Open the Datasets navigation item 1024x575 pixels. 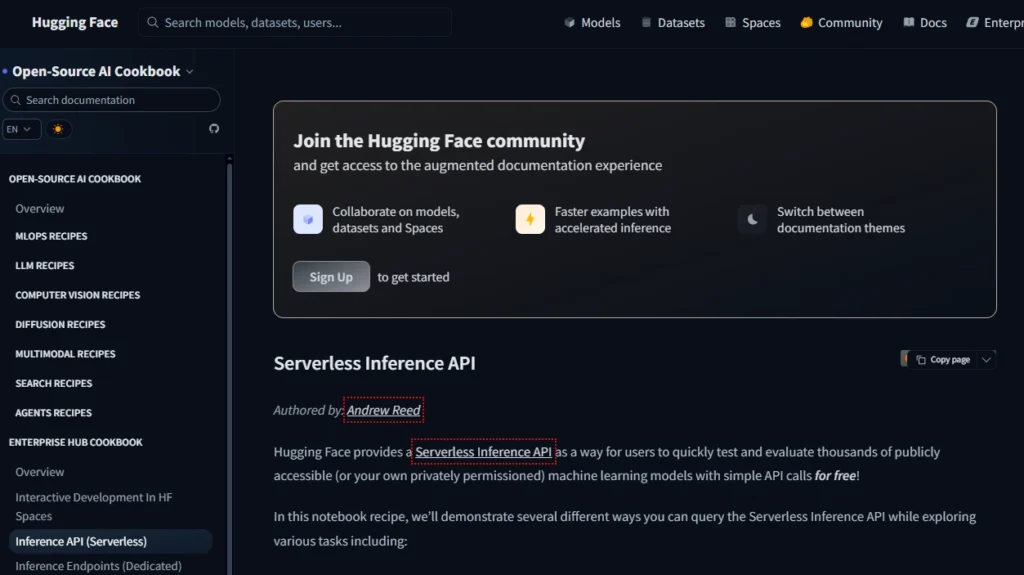point(673,22)
